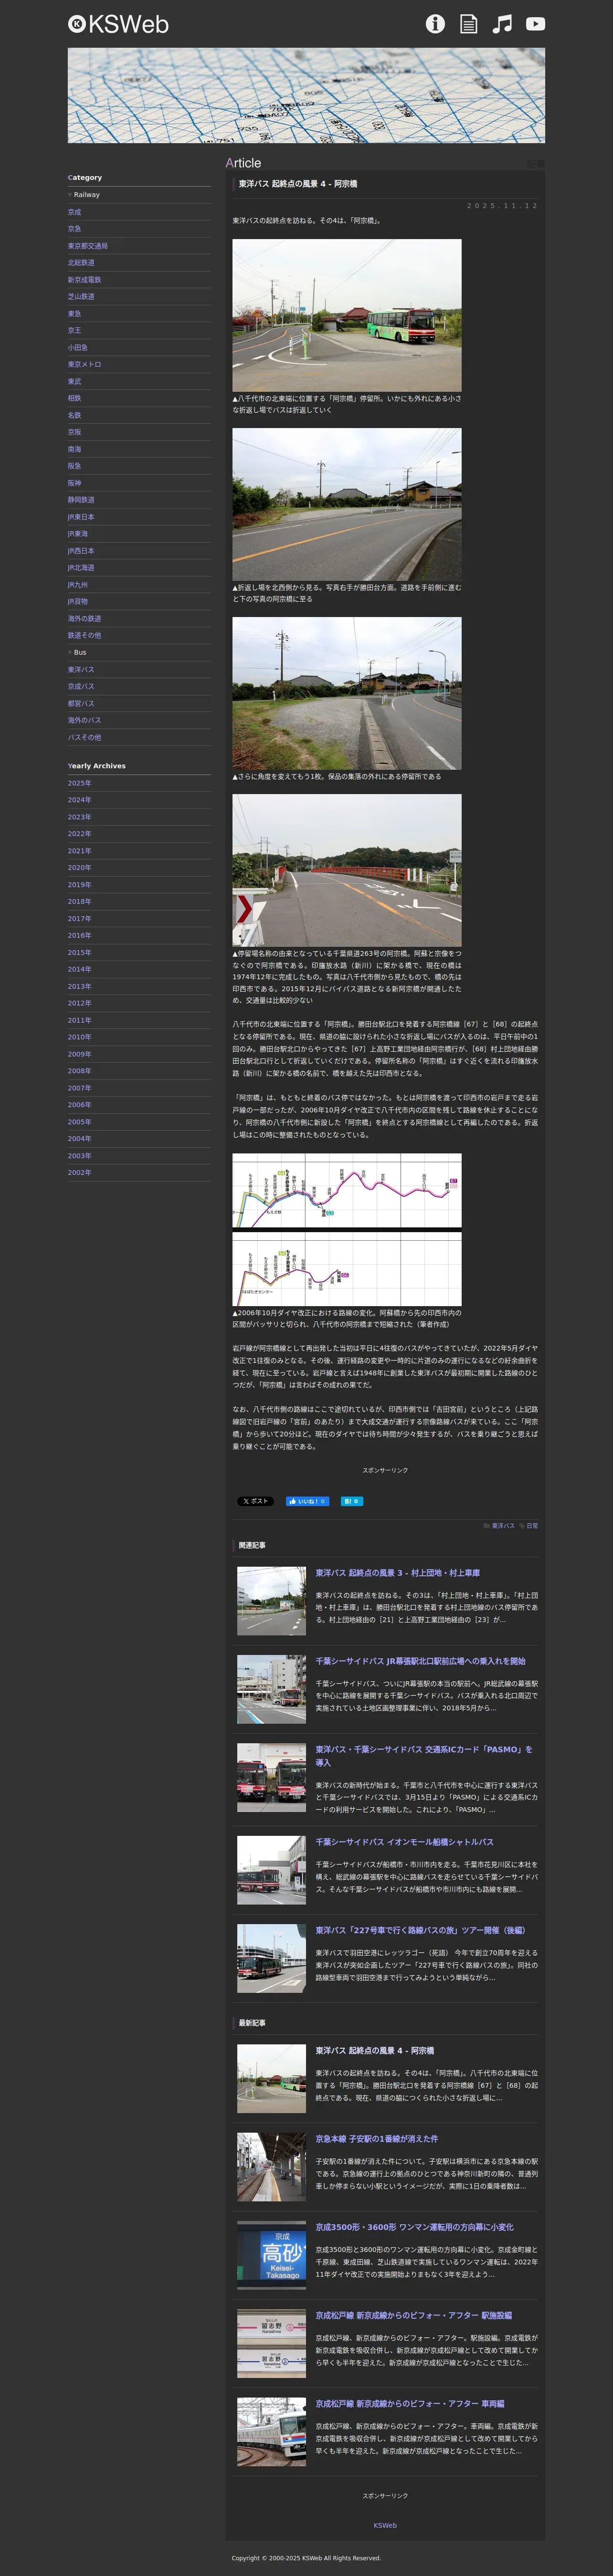Open the music note icon in header

[502, 24]
